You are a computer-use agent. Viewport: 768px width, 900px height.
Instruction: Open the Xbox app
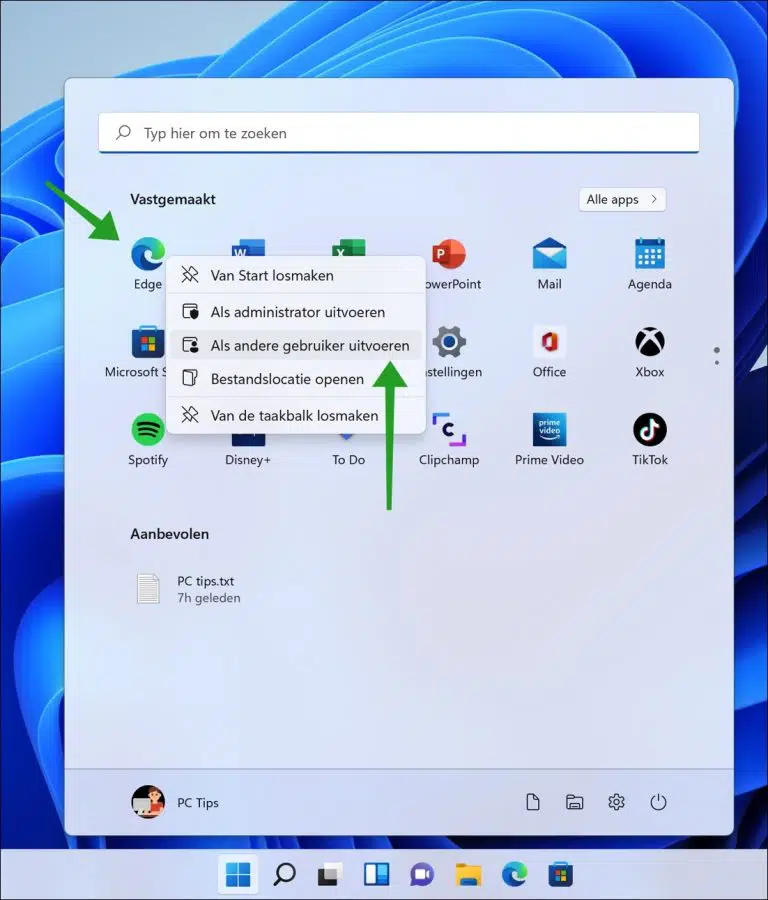point(650,342)
